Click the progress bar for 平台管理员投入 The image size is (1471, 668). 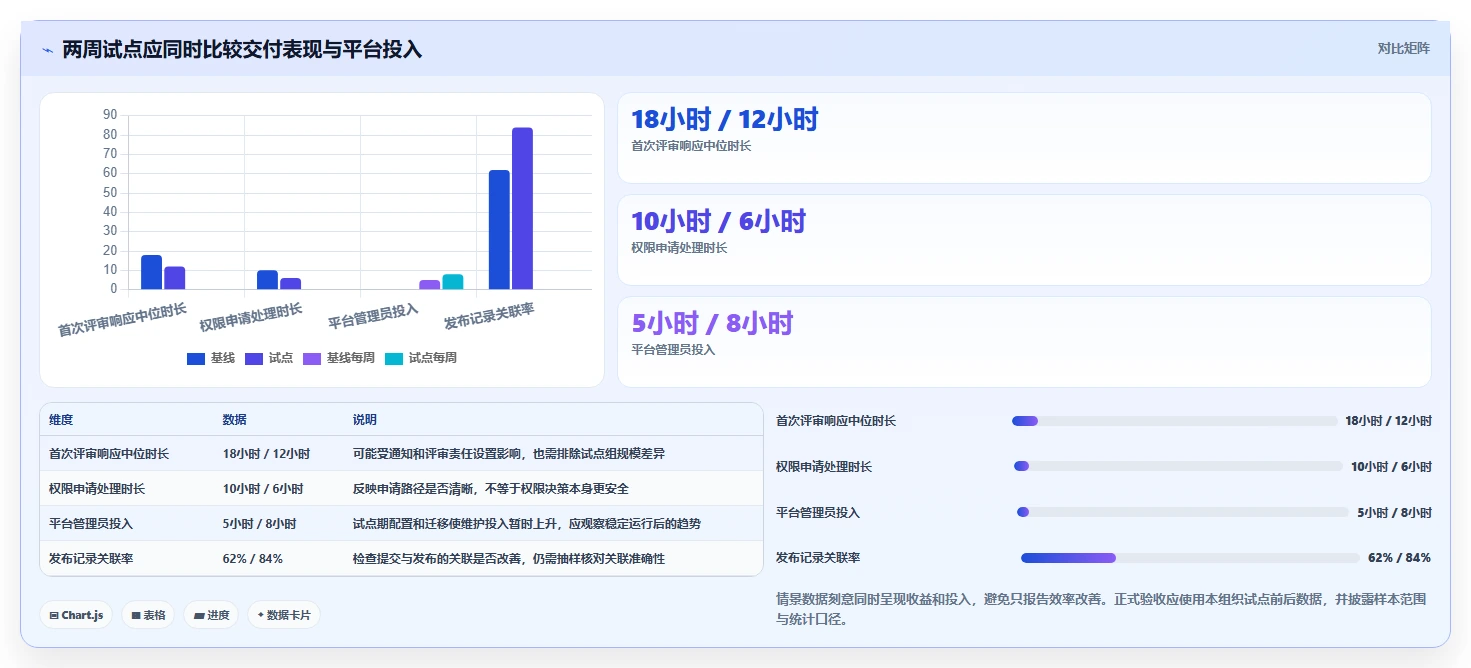click(1183, 512)
